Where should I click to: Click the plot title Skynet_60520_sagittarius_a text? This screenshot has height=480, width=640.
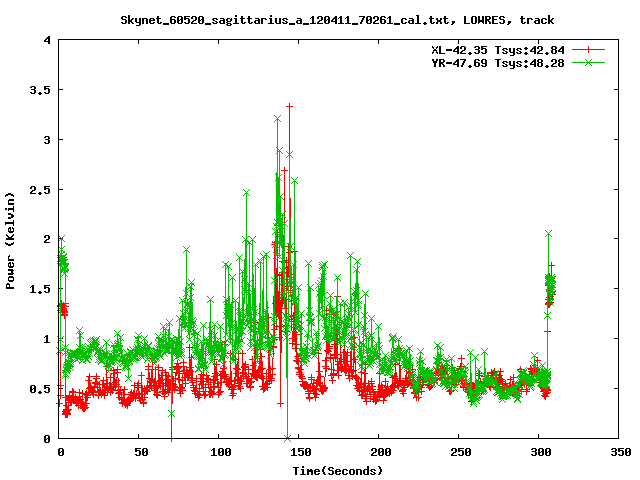click(x=337, y=20)
